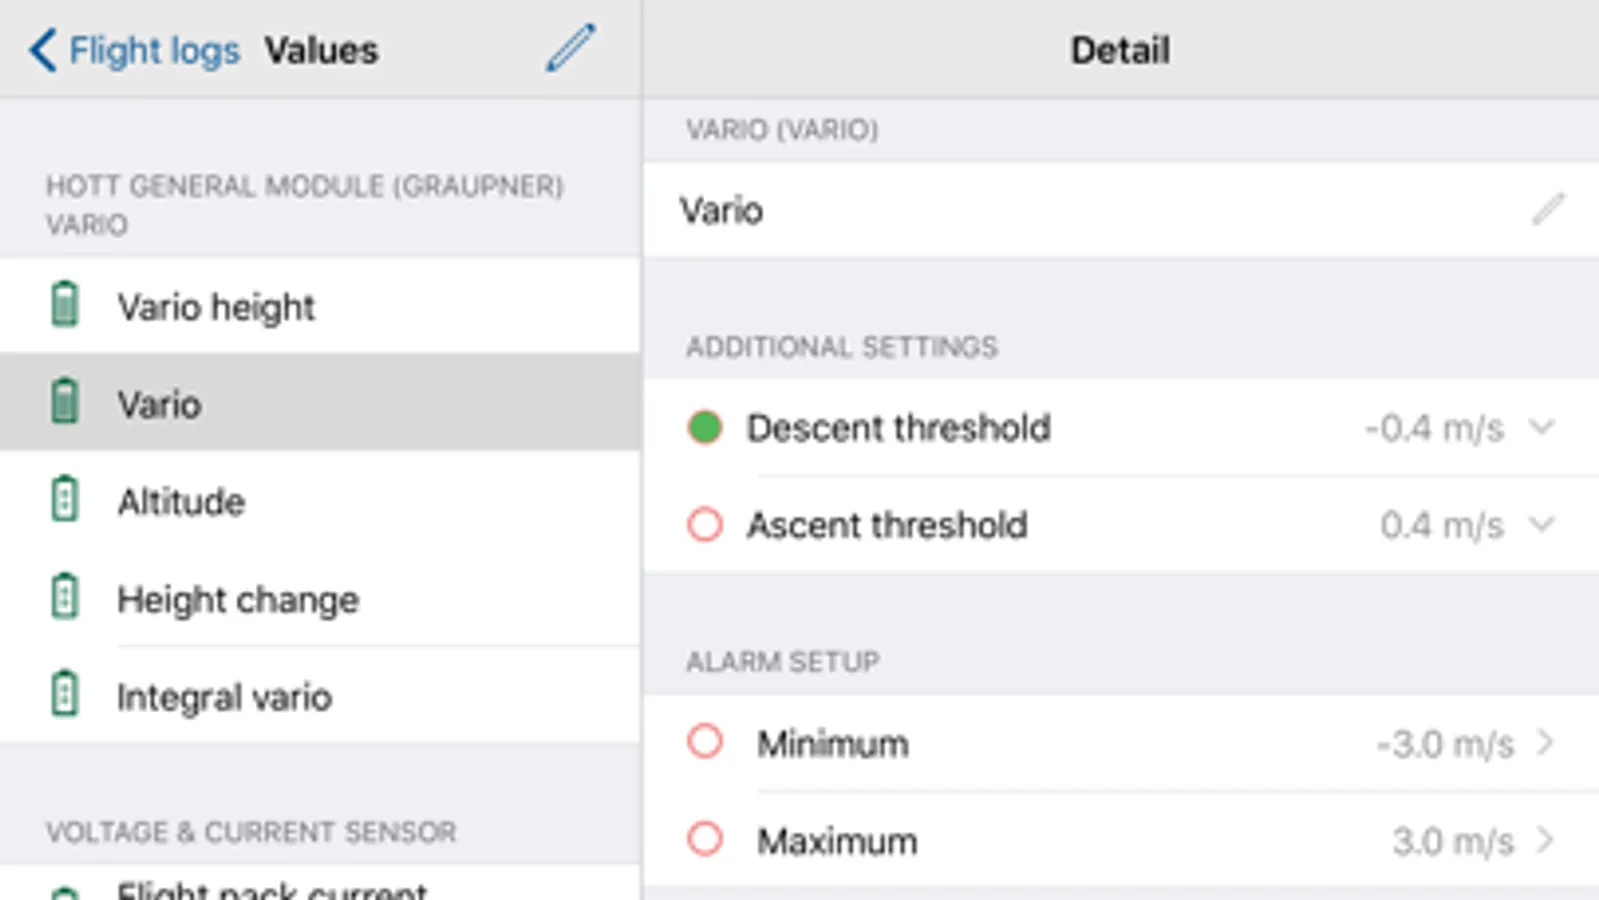Click battery icon beside Height change
1599x900 pixels.
(65, 597)
